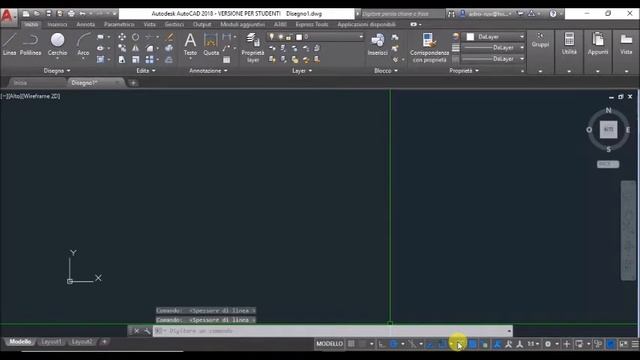
Task: Click the Inserisci block icon
Action: click(378, 44)
